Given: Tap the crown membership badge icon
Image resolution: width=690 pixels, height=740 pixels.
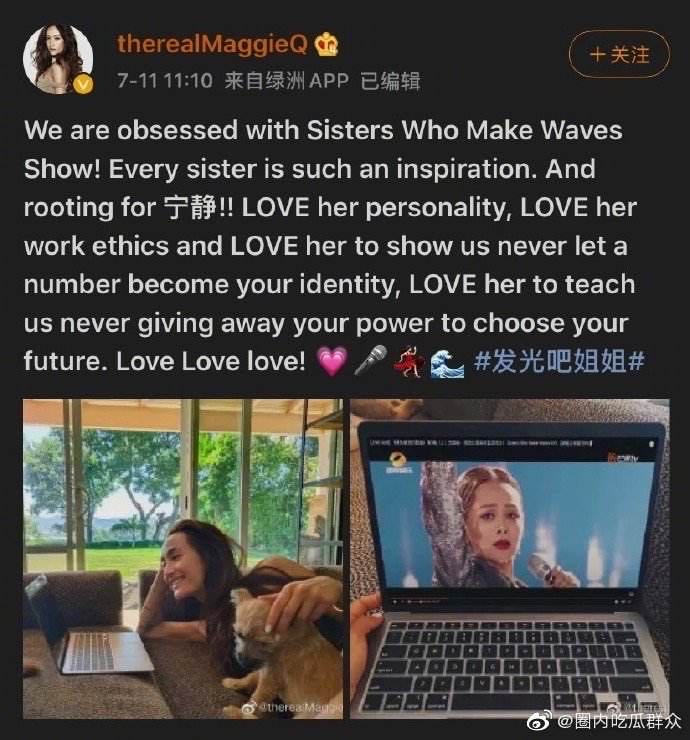Looking at the screenshot, I should (327, 45).
